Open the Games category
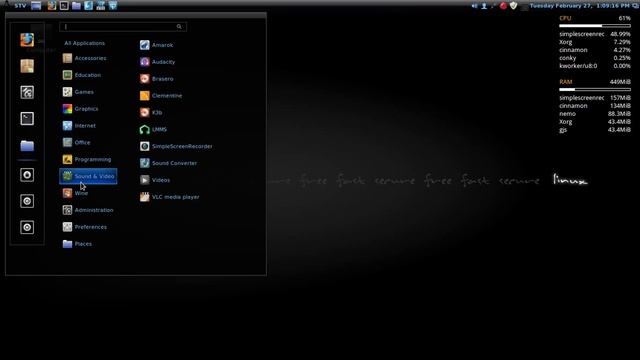 (78, 92)
